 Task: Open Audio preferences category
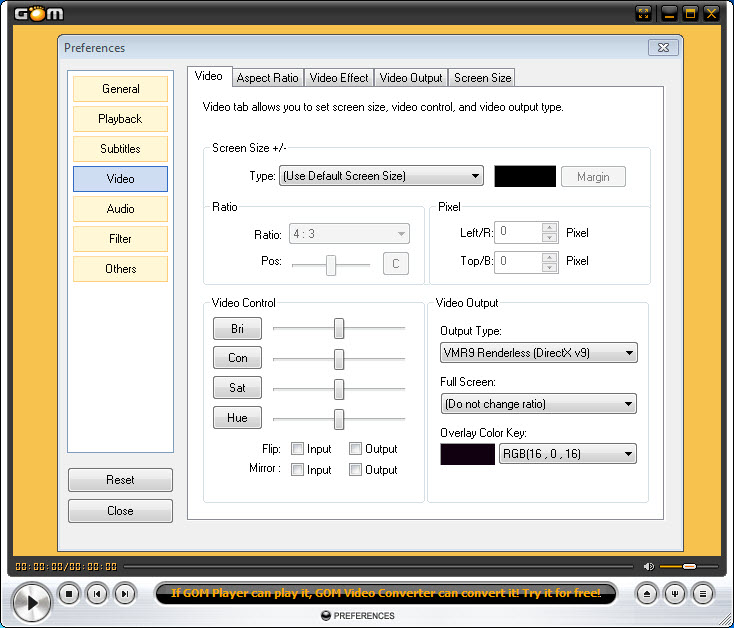(120, 209)
